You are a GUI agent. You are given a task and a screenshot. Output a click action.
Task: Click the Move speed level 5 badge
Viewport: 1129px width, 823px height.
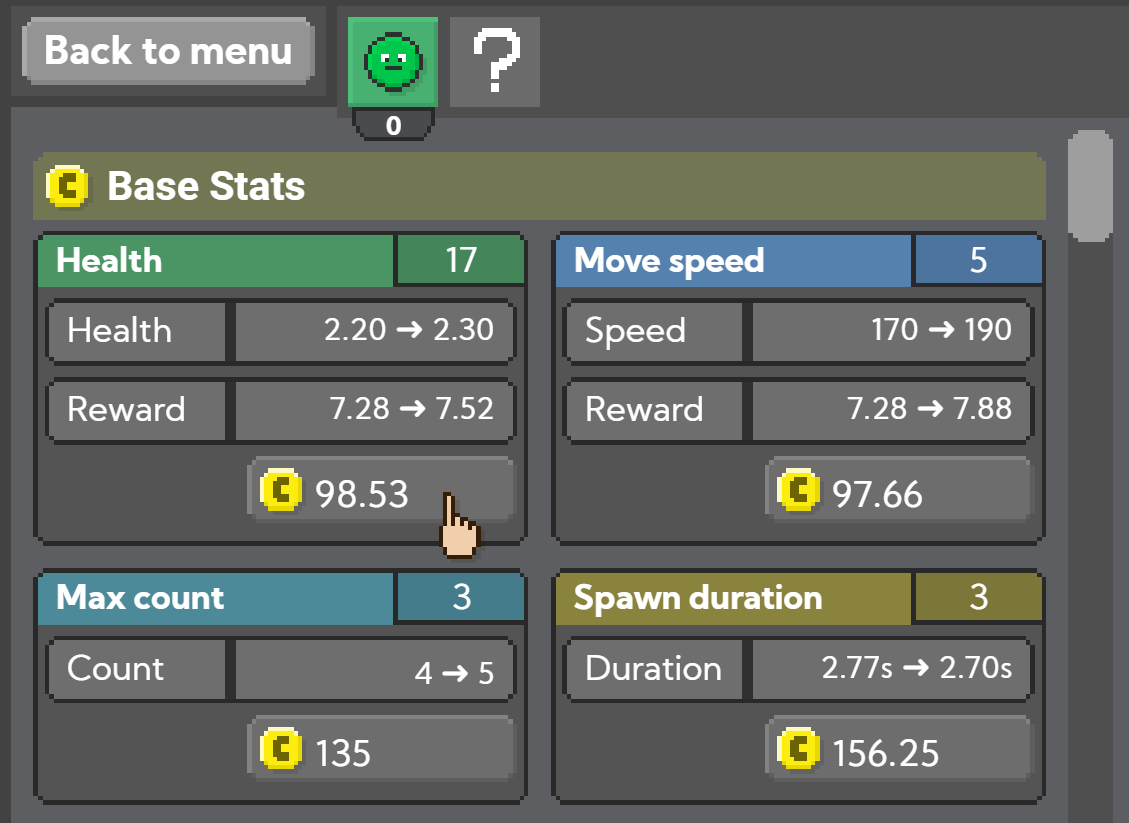[977, 261]
